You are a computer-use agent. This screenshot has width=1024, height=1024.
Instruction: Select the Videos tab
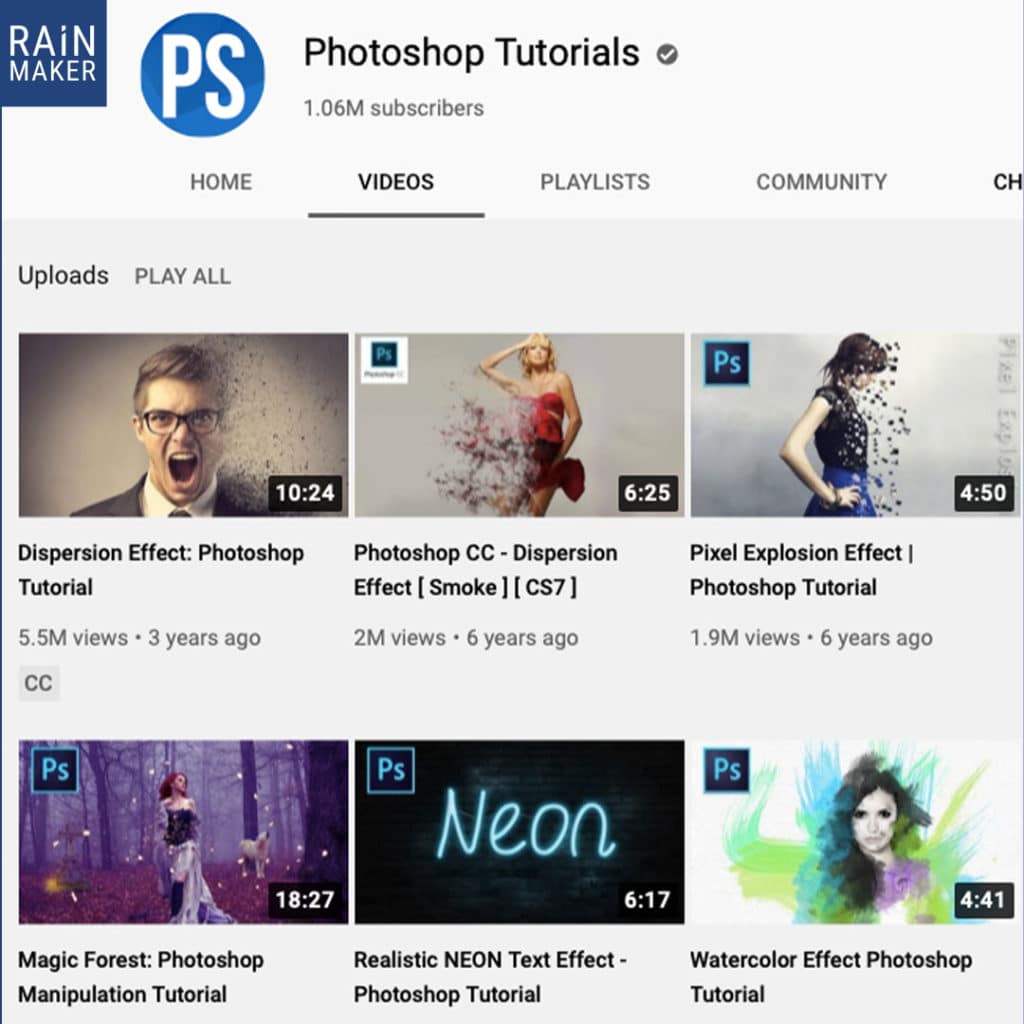(x=396, y=182)
